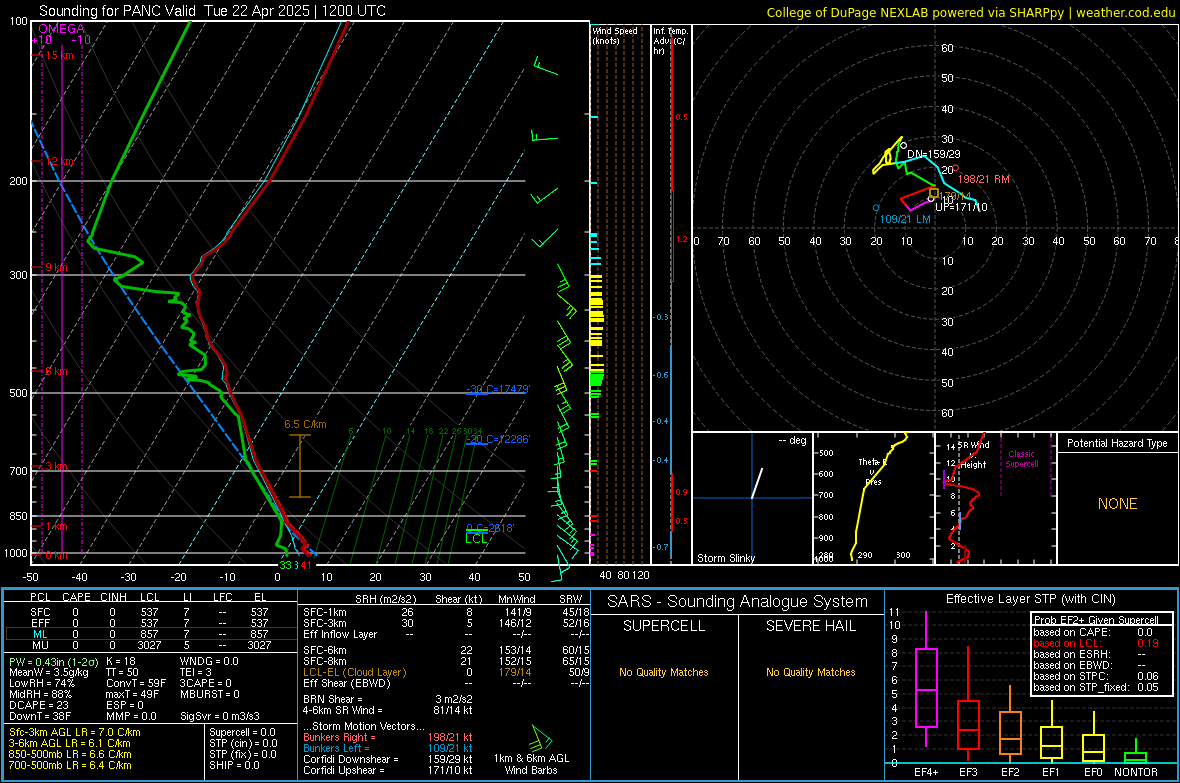The image size is (1180, 783).
Task: Click the 1km & 6km AGL wind barb glyph
Action: pos(540,737)
